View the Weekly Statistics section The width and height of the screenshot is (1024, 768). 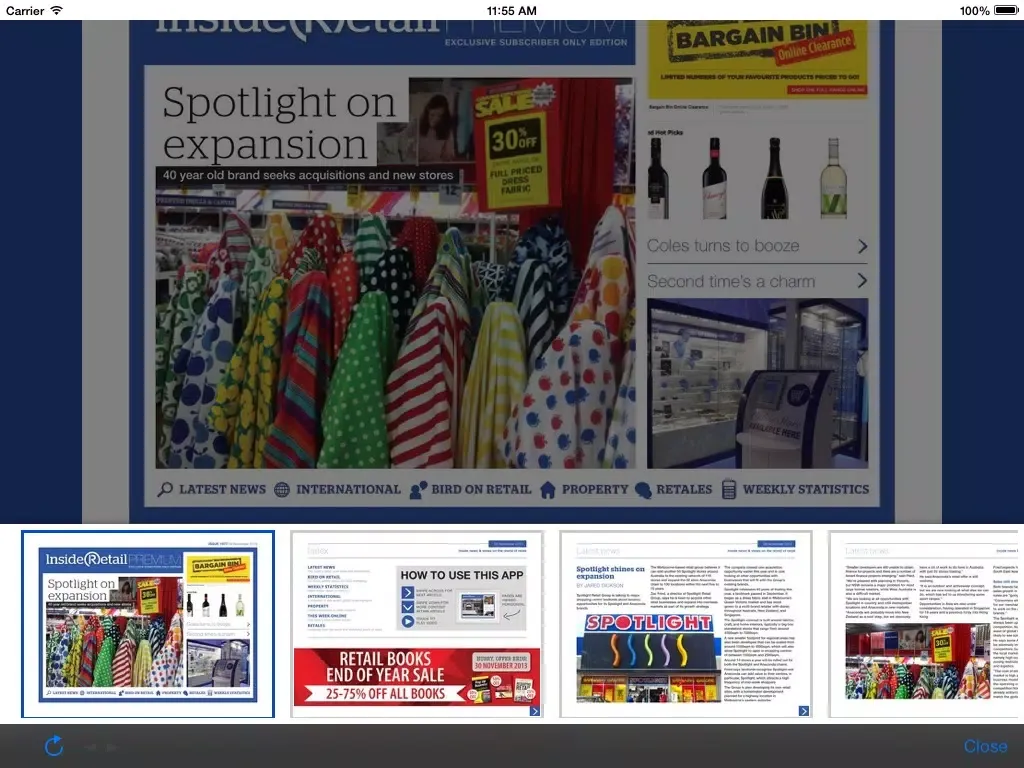point(795,489)
